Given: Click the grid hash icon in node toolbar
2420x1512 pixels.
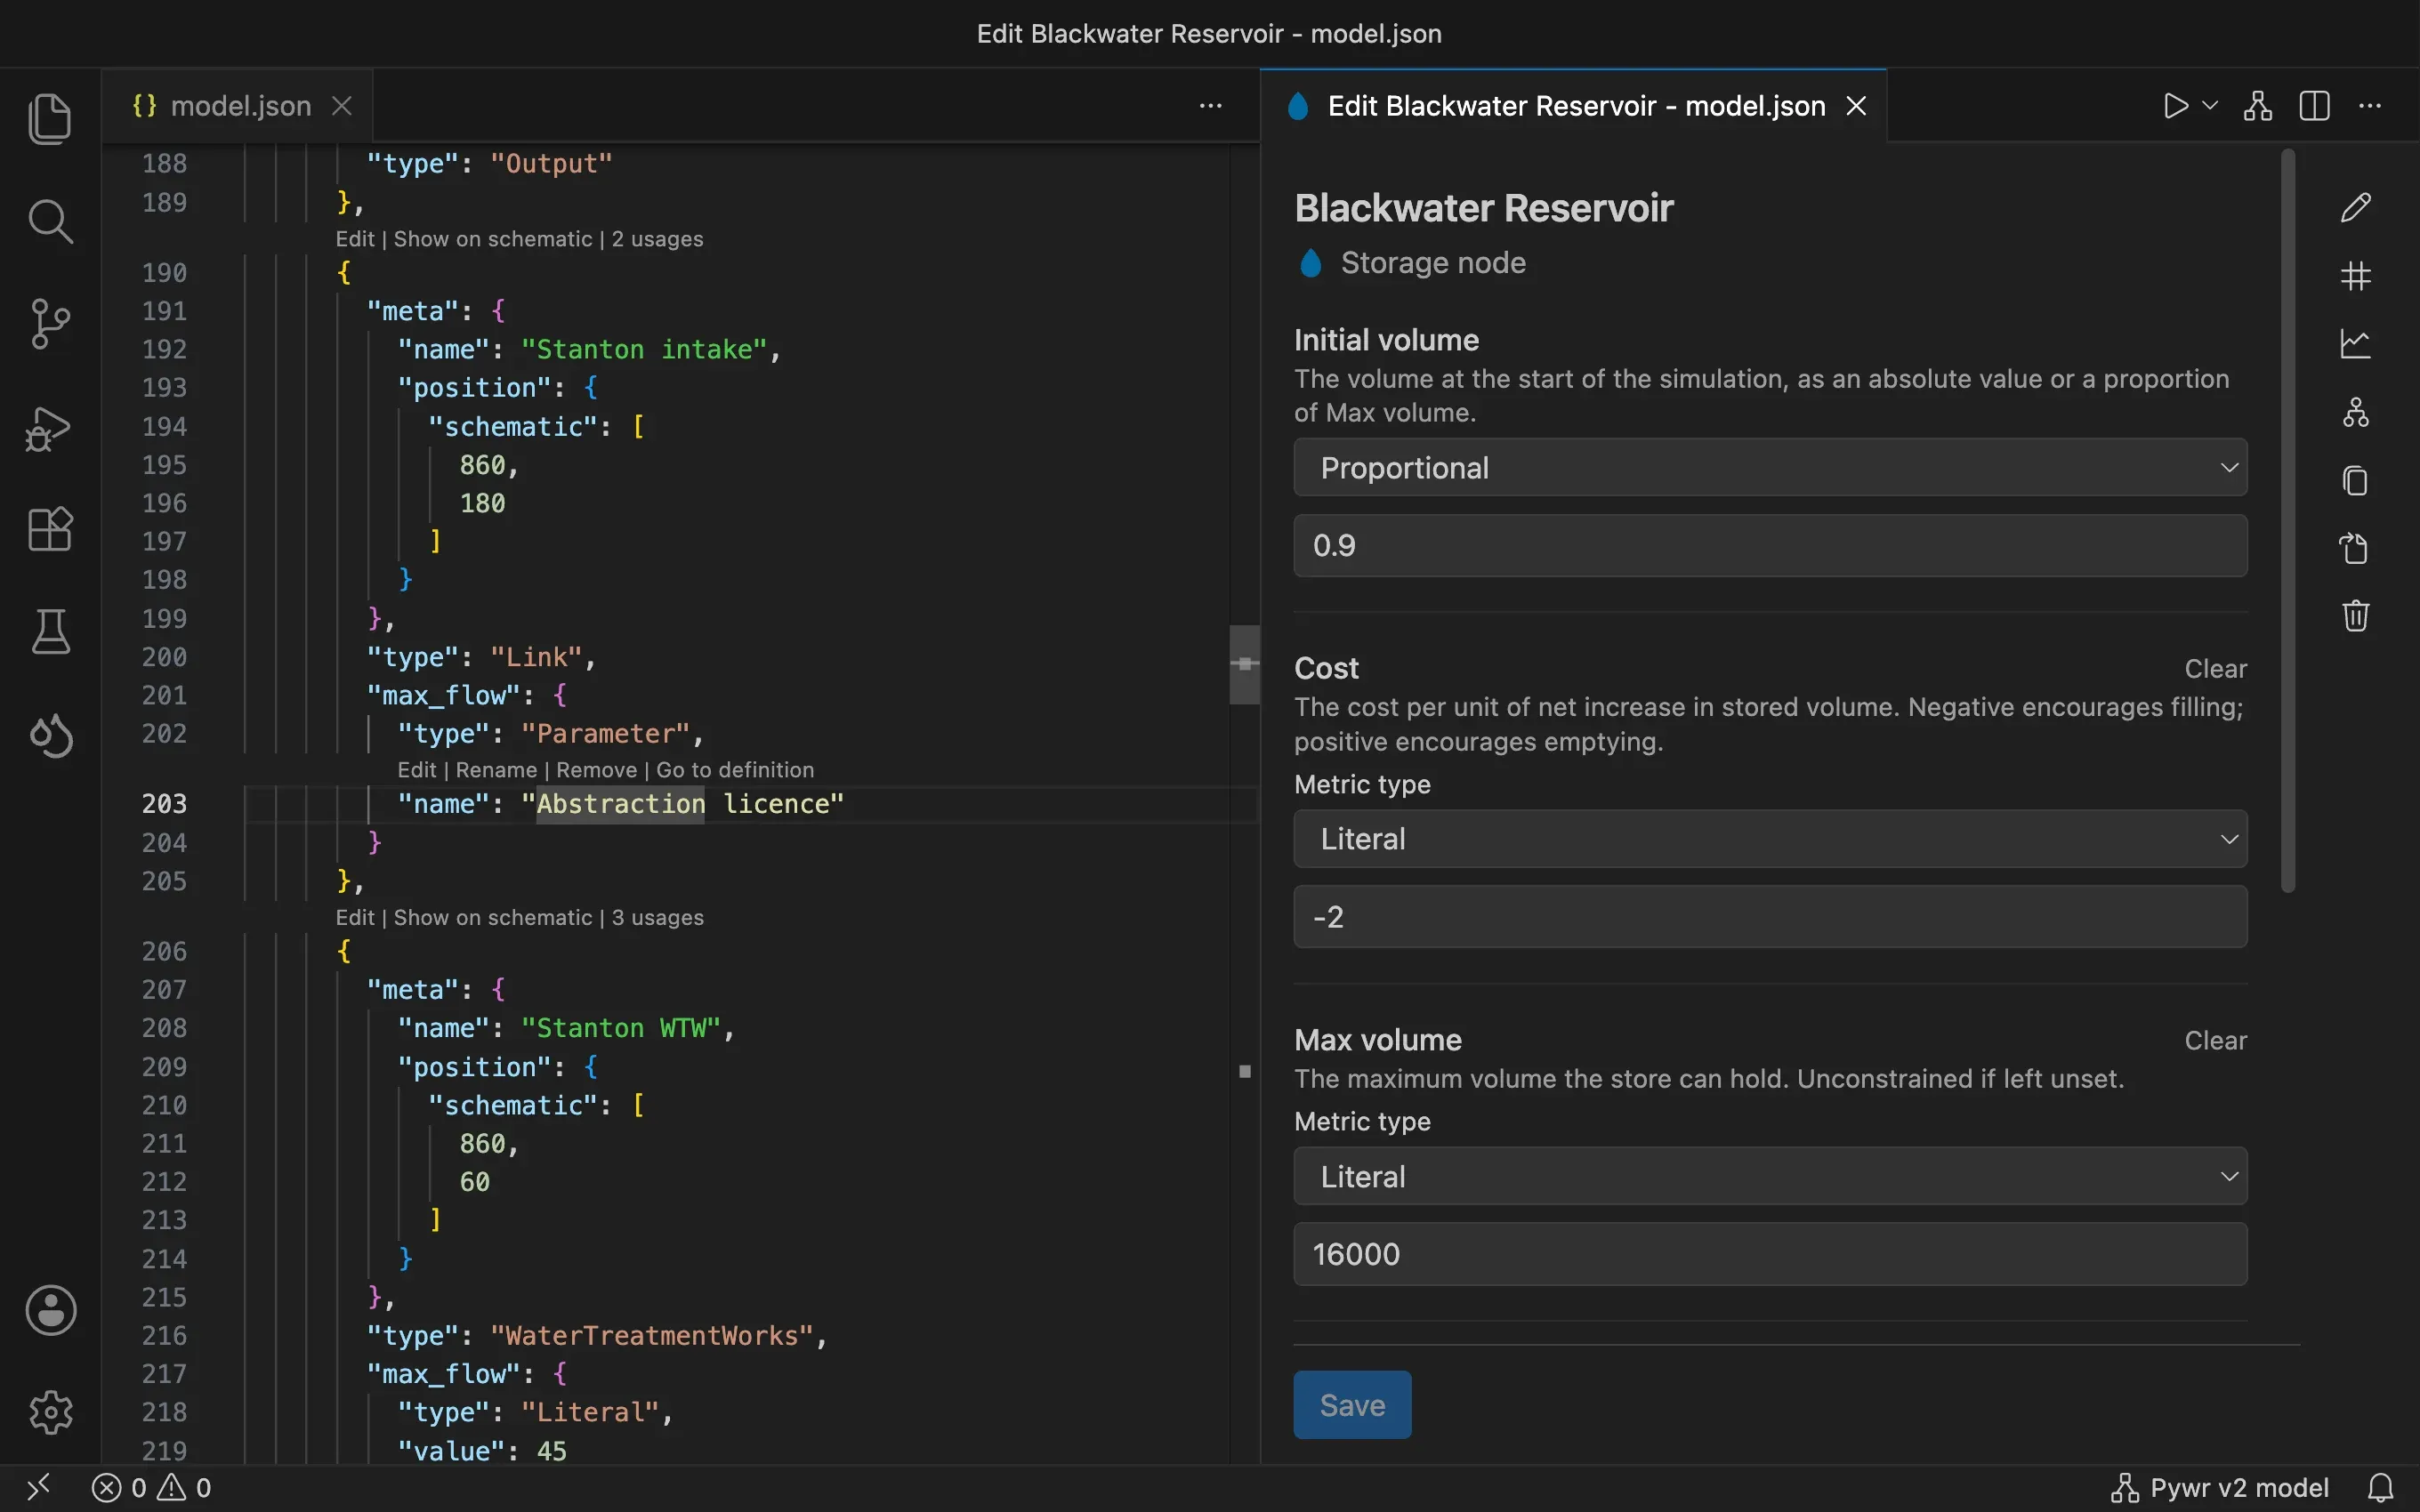Looking at the screenshot, I should (2355, 276).
